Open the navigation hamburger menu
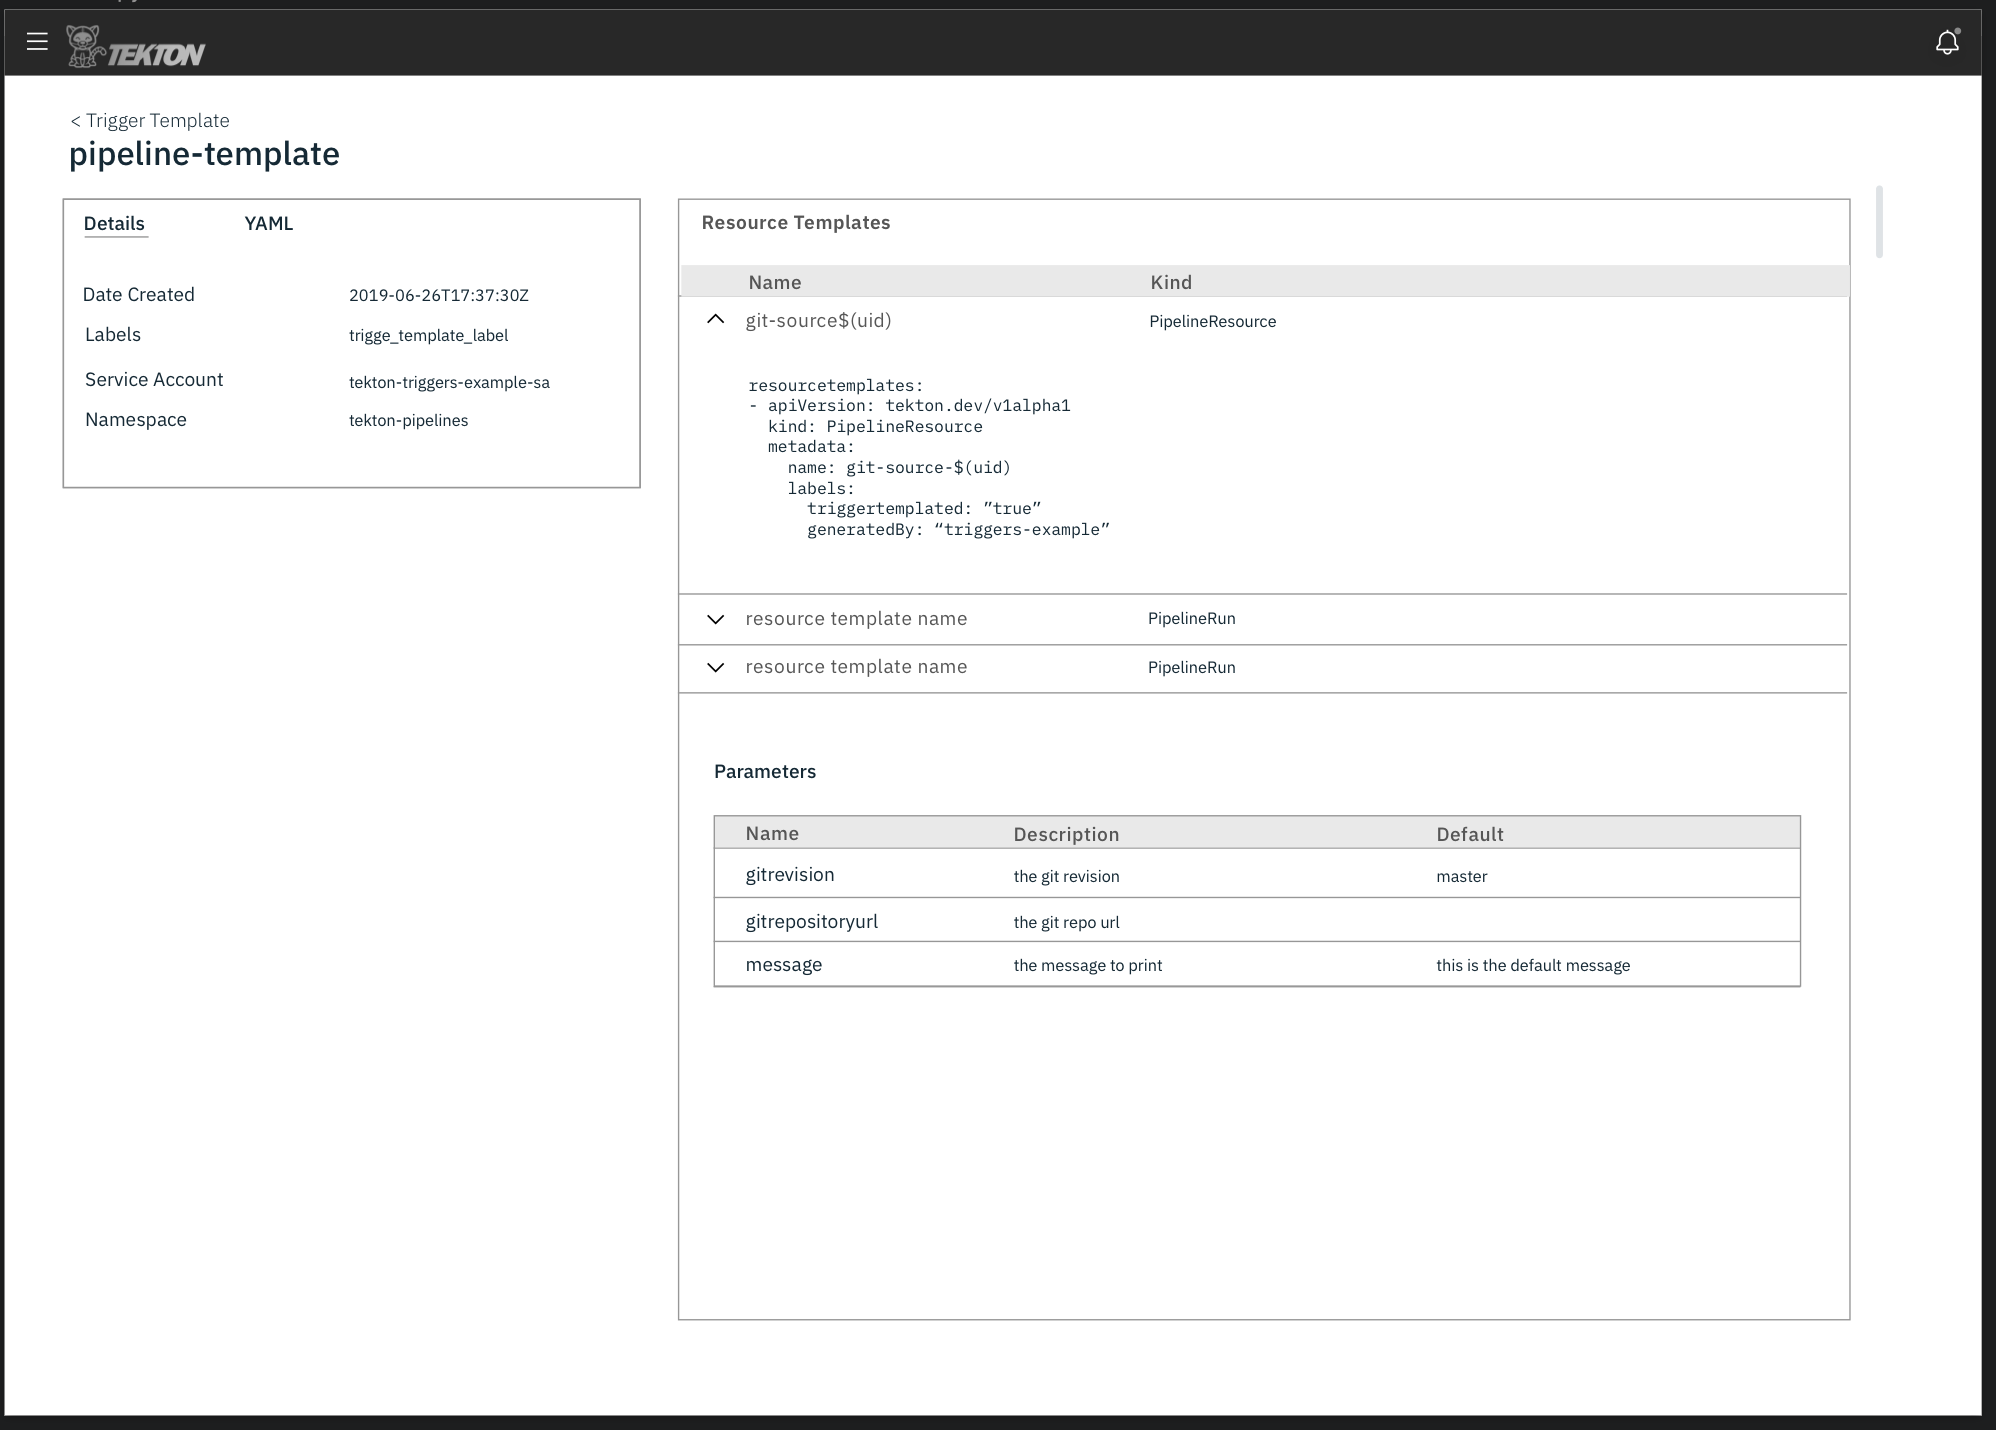Viewport: 1996px width, 1430px height. coord(38,41)
